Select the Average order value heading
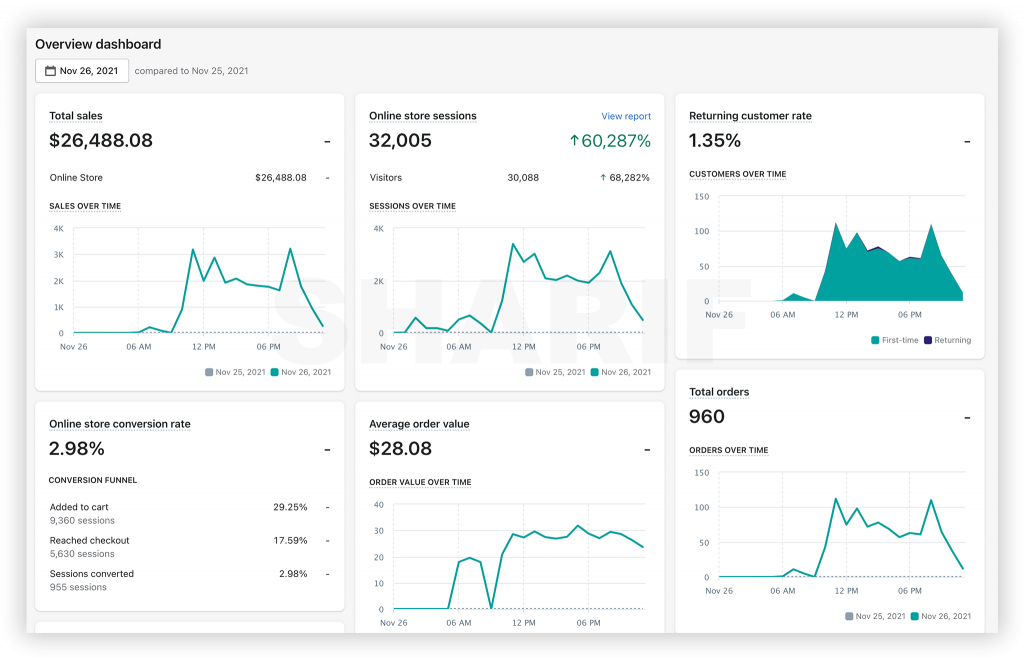Image resolution: width=1024 pixels, height=661 pixels. click(419, 424)
